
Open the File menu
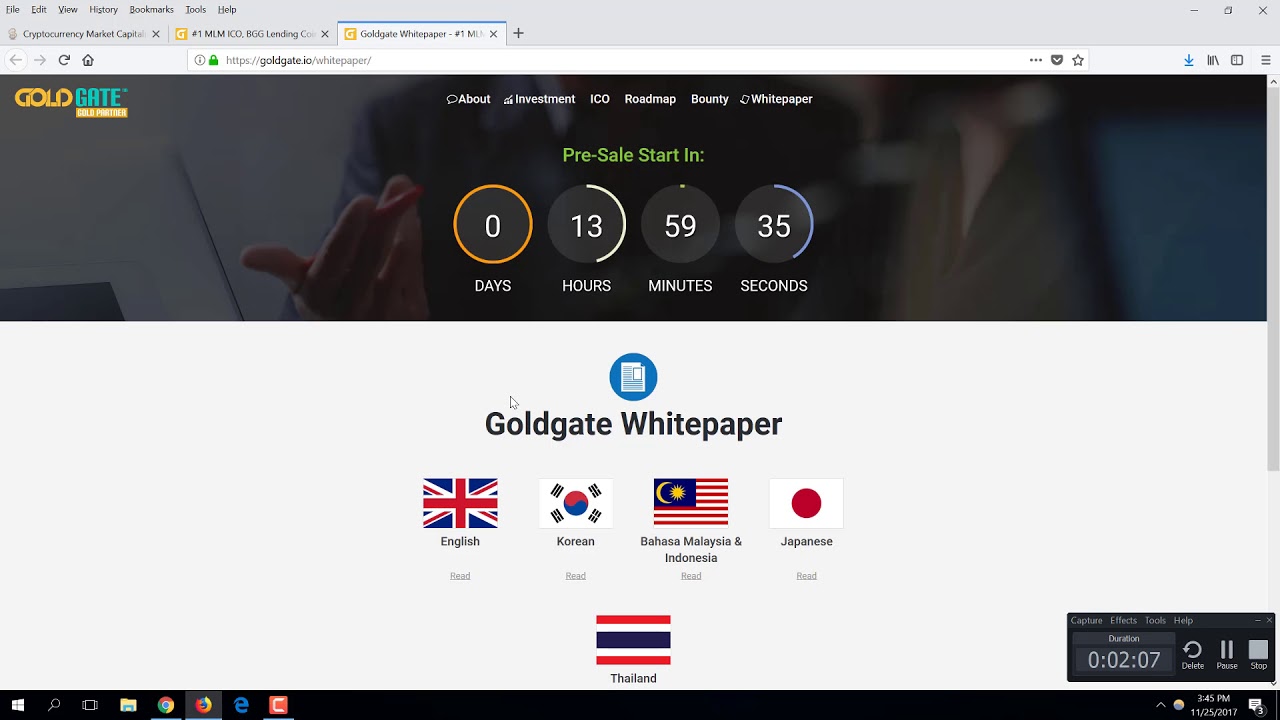[x=12, y=9]
